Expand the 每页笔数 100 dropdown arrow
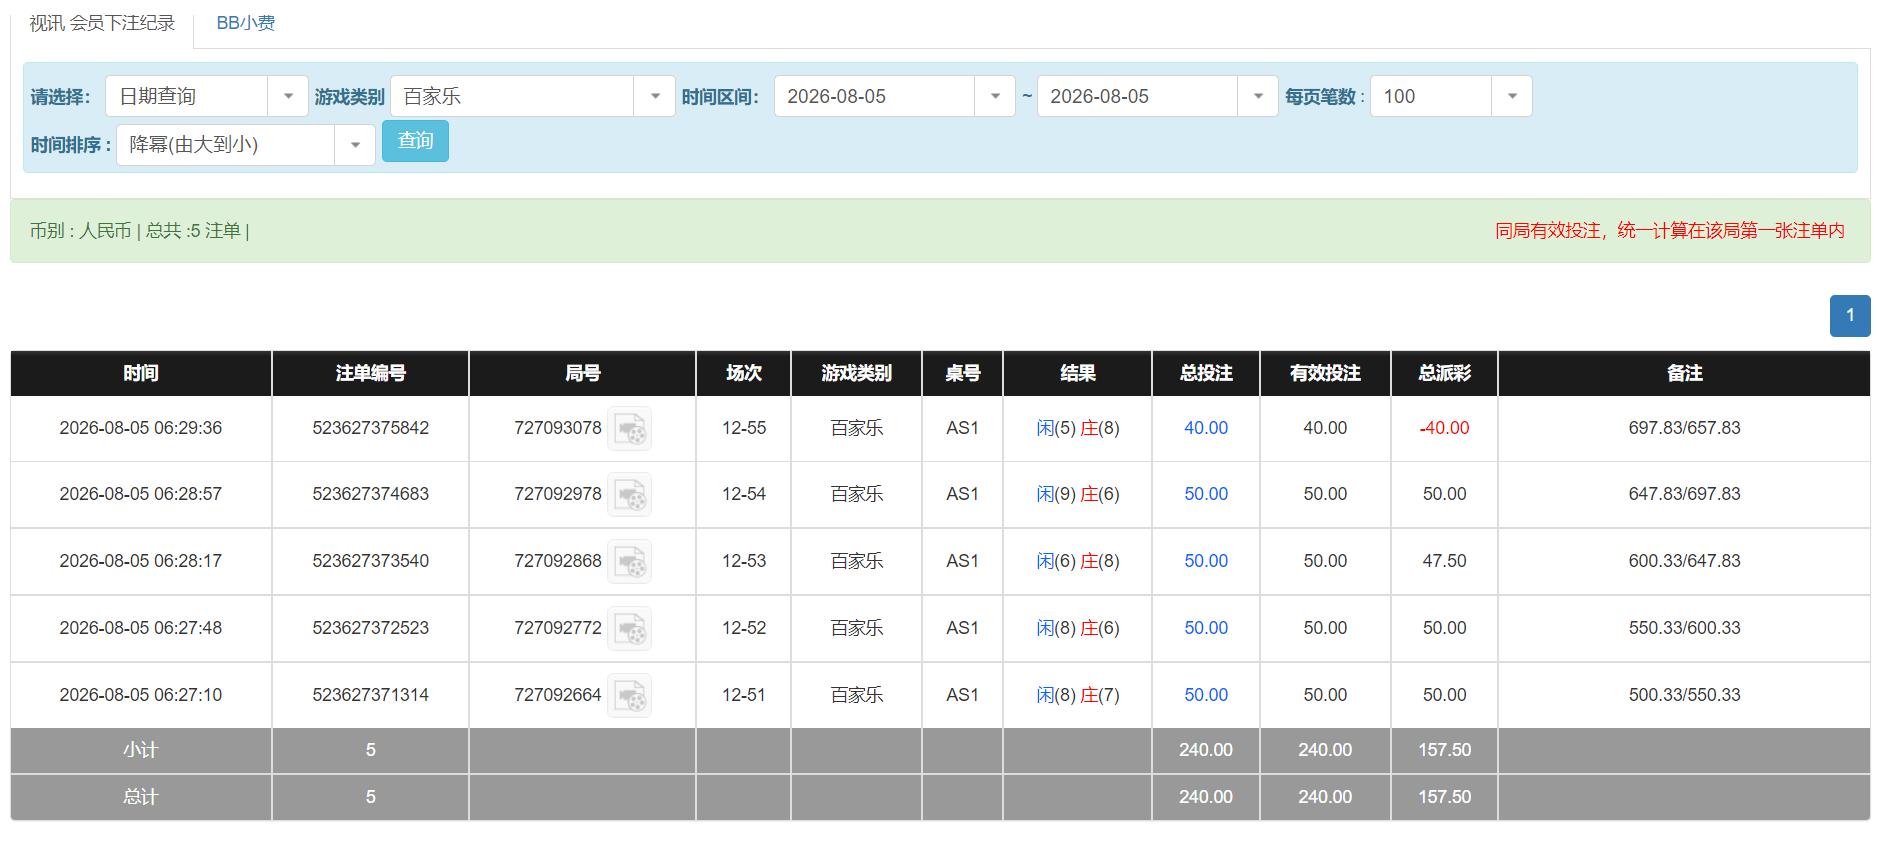The width and height of the screenshot is (1877, 848). pos(1512,96)
